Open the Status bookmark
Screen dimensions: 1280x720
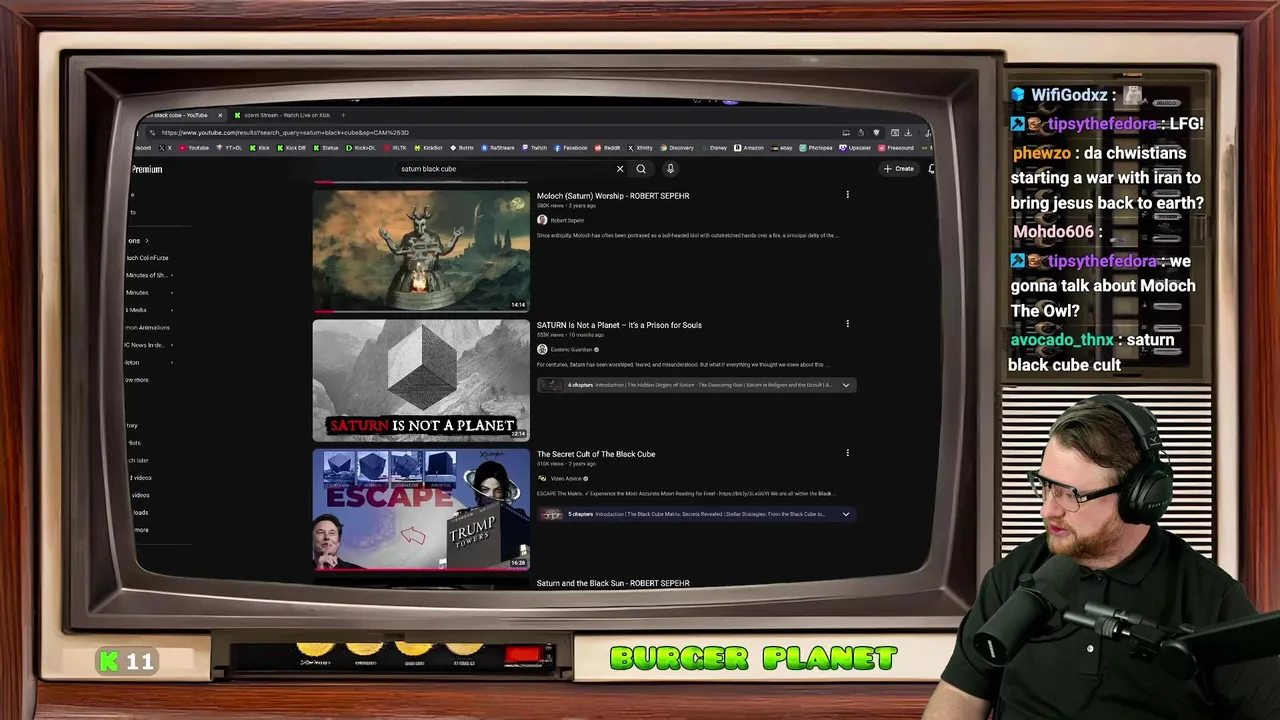[x=326, y=148]
